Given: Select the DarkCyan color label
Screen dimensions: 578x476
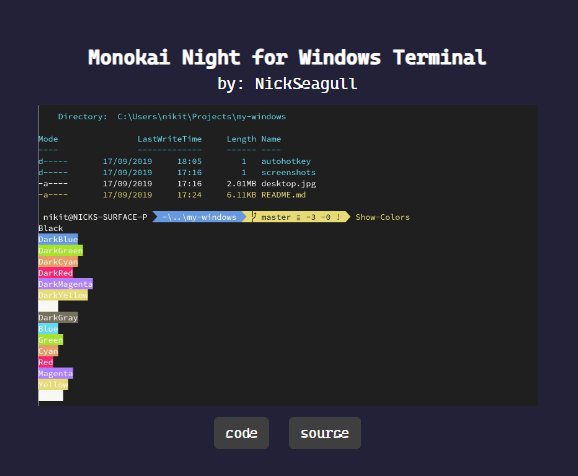Looking at the screenshot, I should pyautogui.click(x=58, y=262).
